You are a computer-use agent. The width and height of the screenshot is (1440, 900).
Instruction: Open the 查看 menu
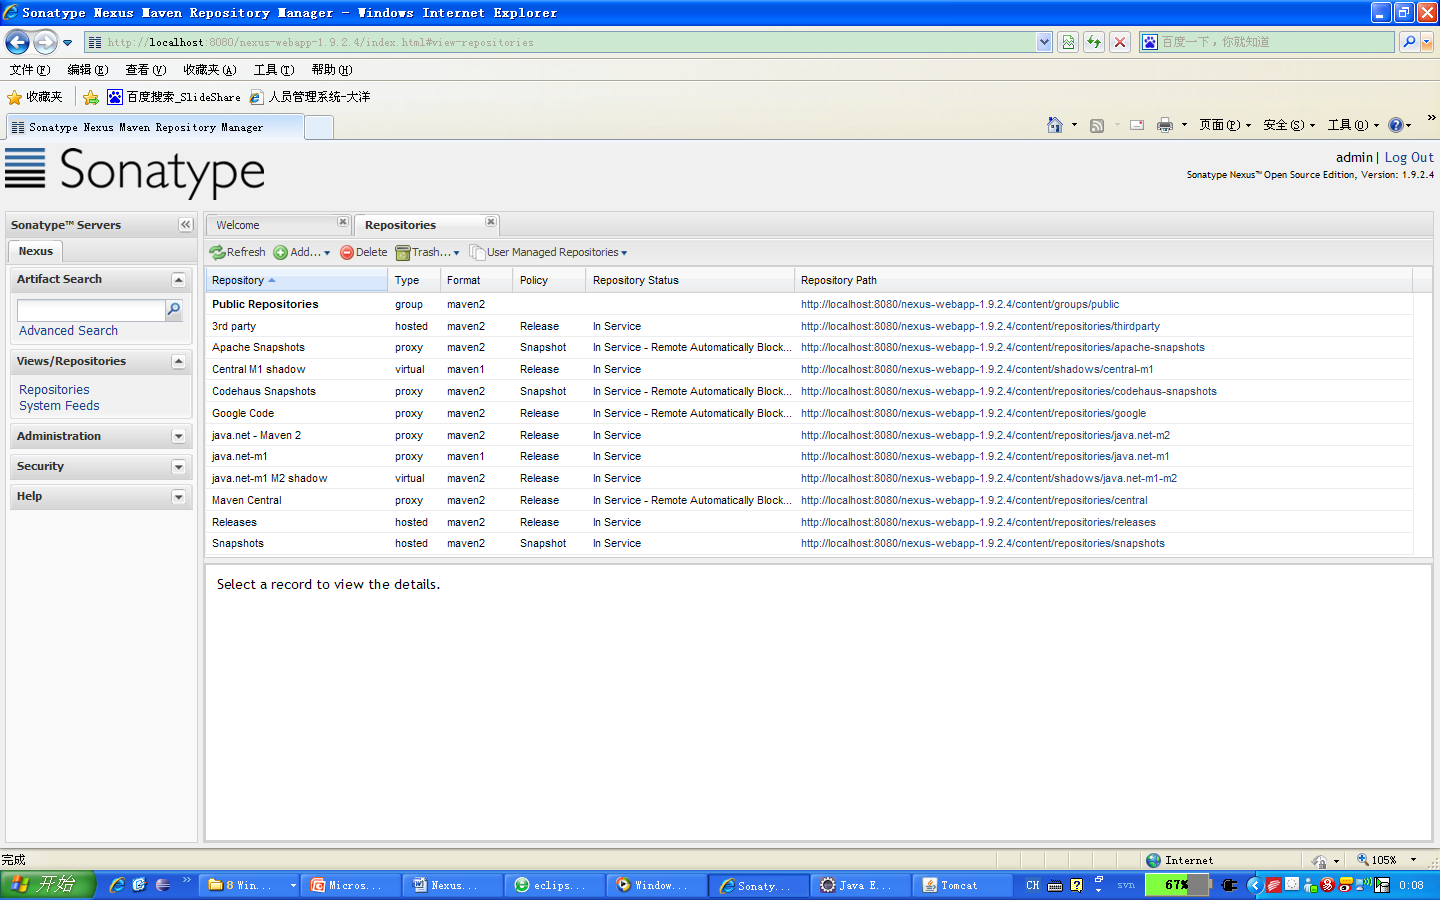click(145, 70)
